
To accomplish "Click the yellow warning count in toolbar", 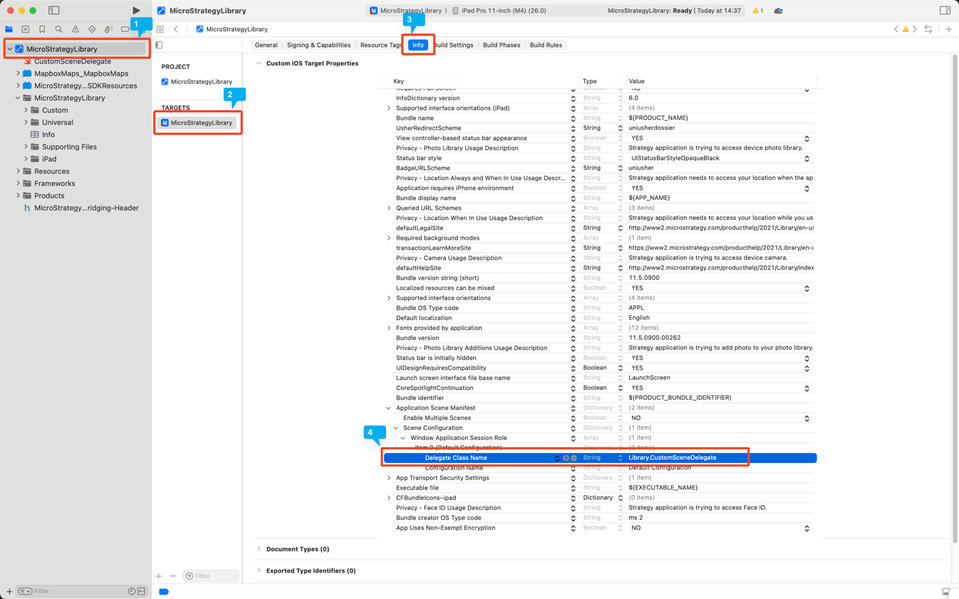I will [758, 10].
